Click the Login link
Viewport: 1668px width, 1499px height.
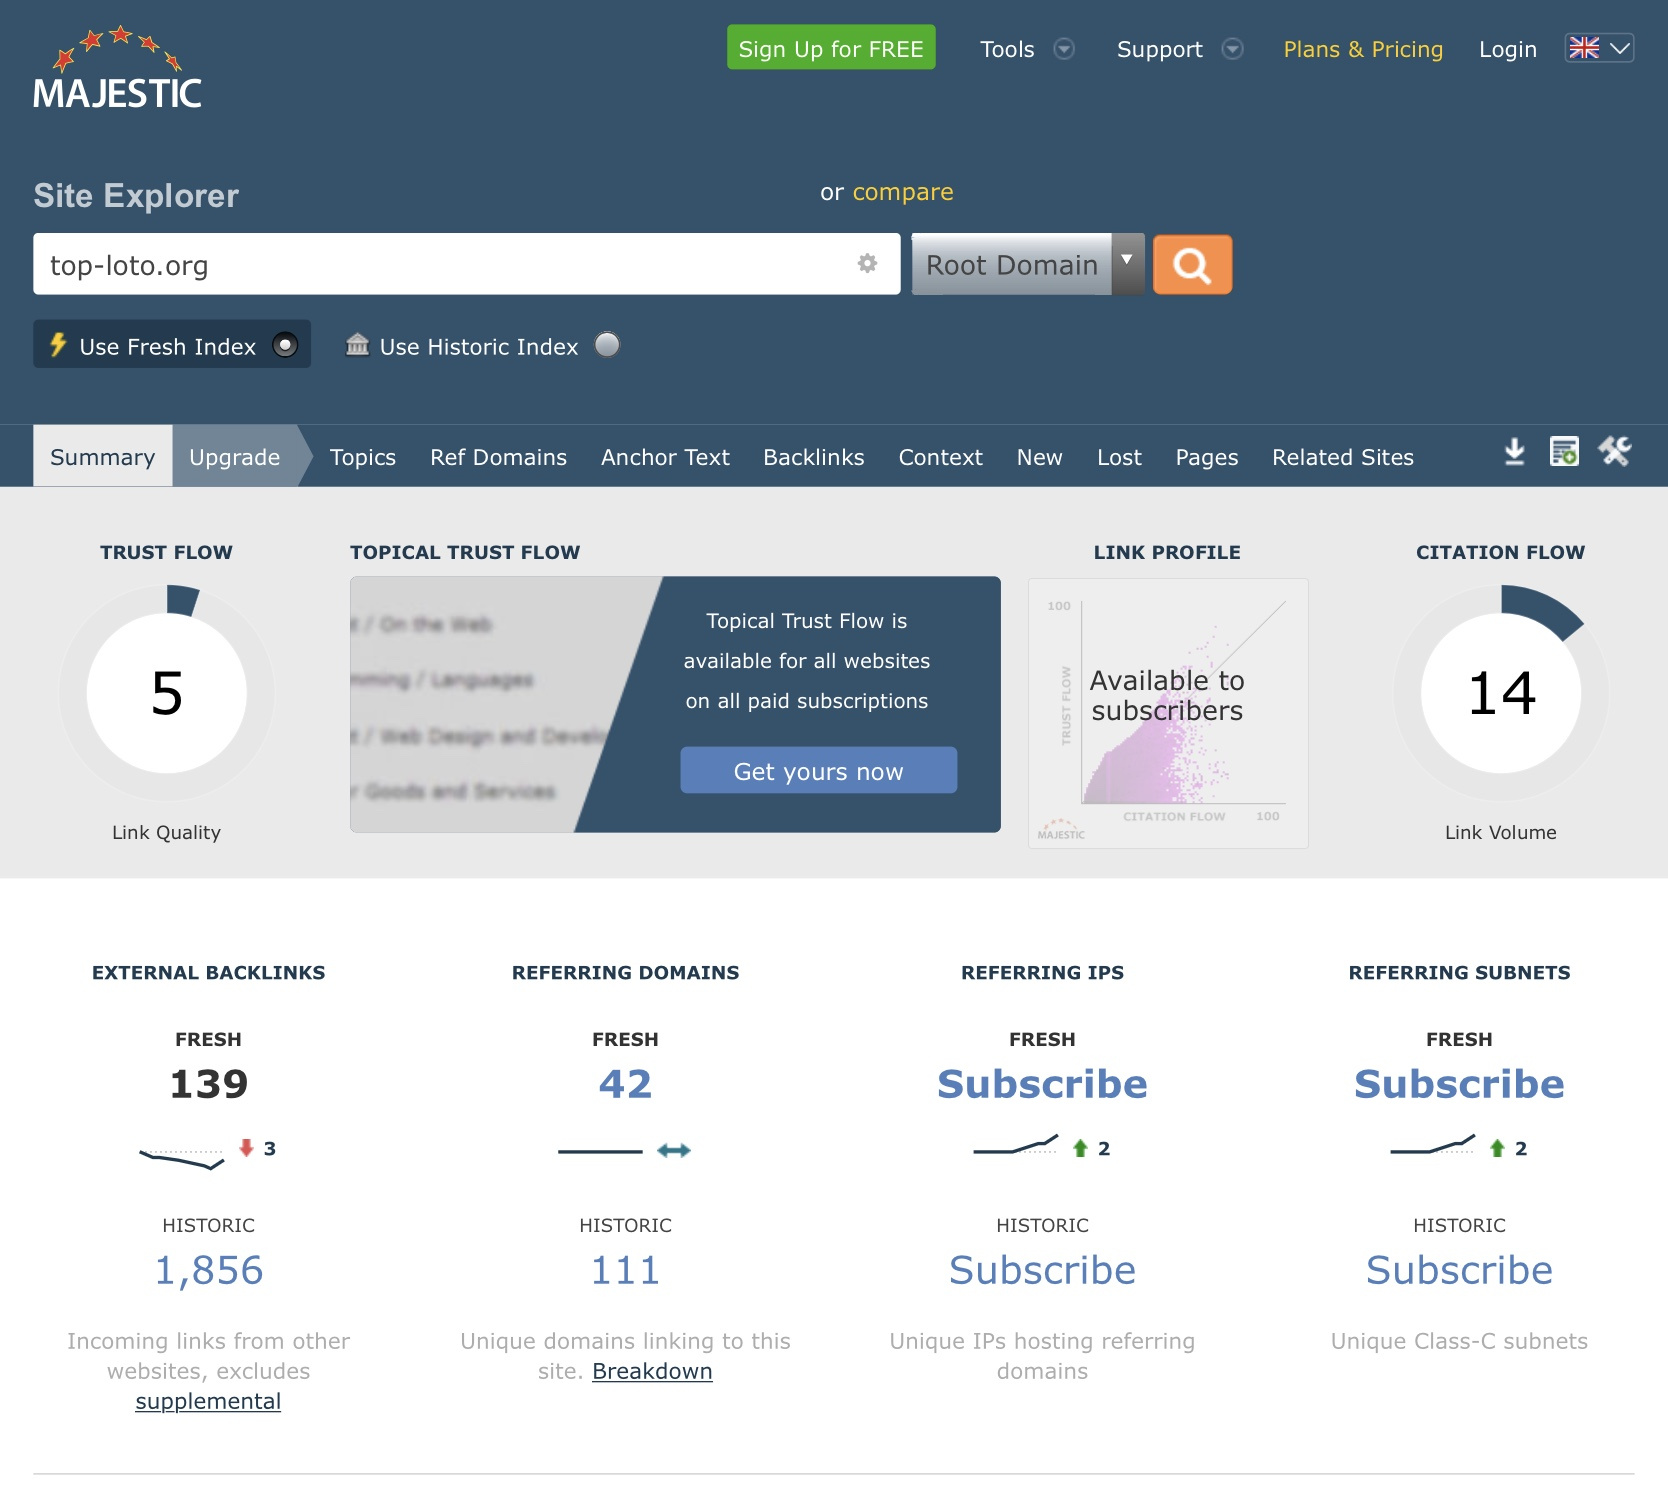click(1508, 49)
